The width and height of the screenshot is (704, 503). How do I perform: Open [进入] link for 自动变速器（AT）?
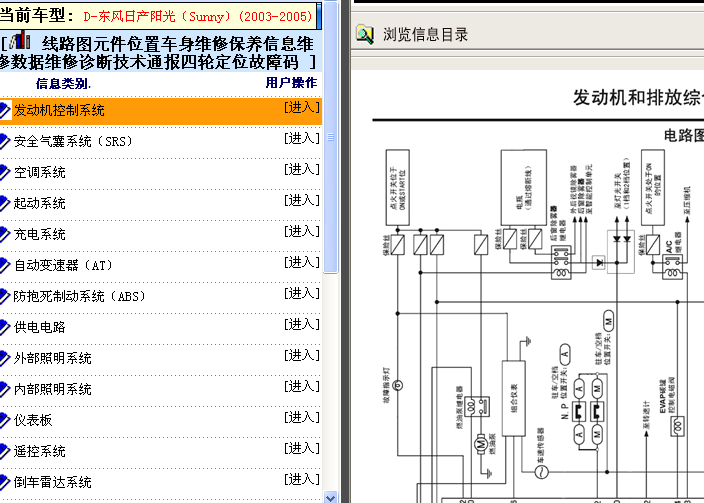tap(302, 263)
